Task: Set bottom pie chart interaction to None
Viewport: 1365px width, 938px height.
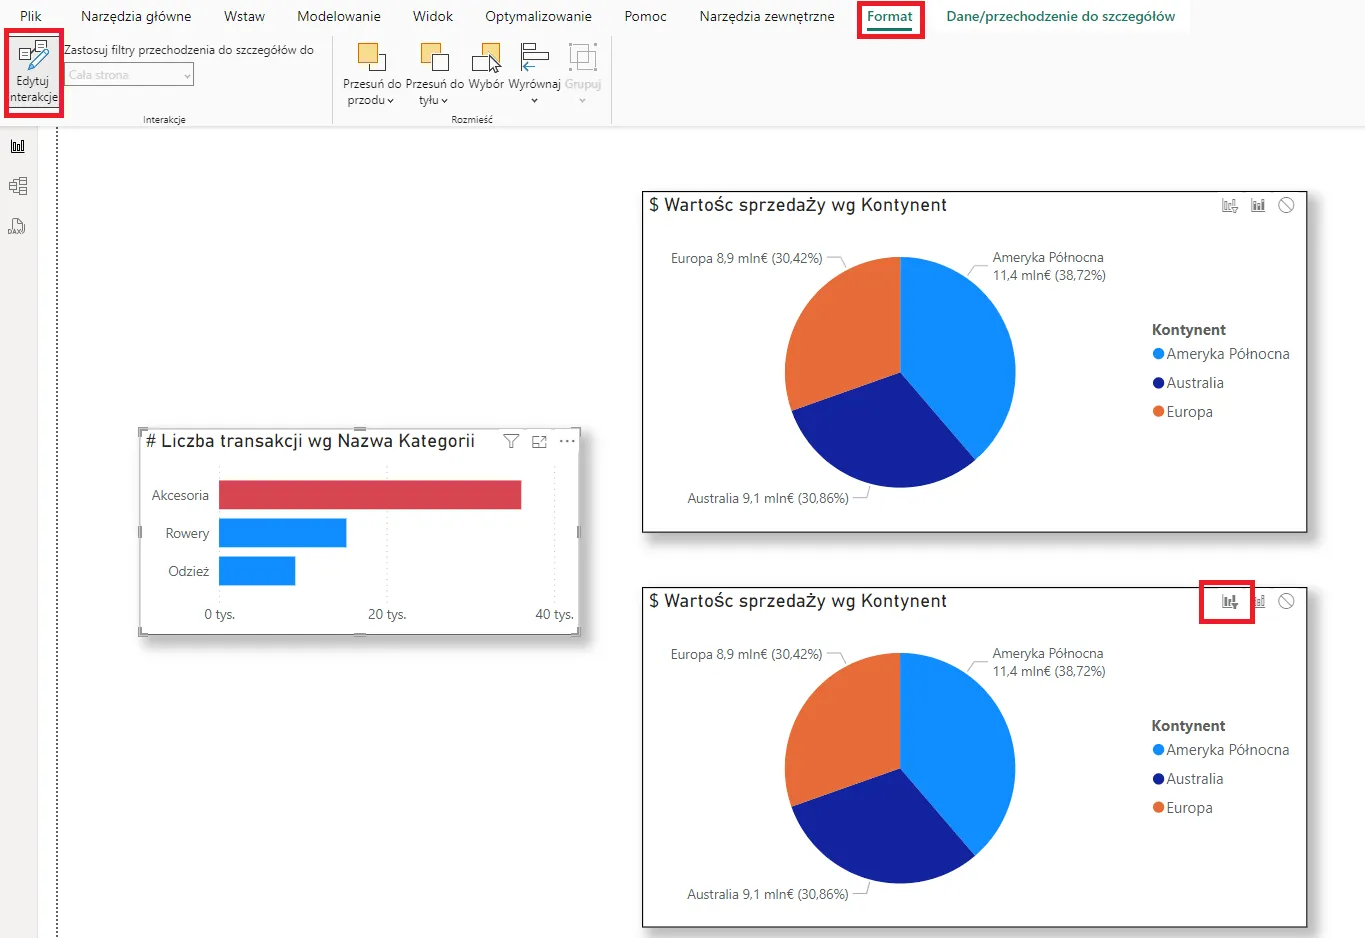Action: (x=1286, y=601)
